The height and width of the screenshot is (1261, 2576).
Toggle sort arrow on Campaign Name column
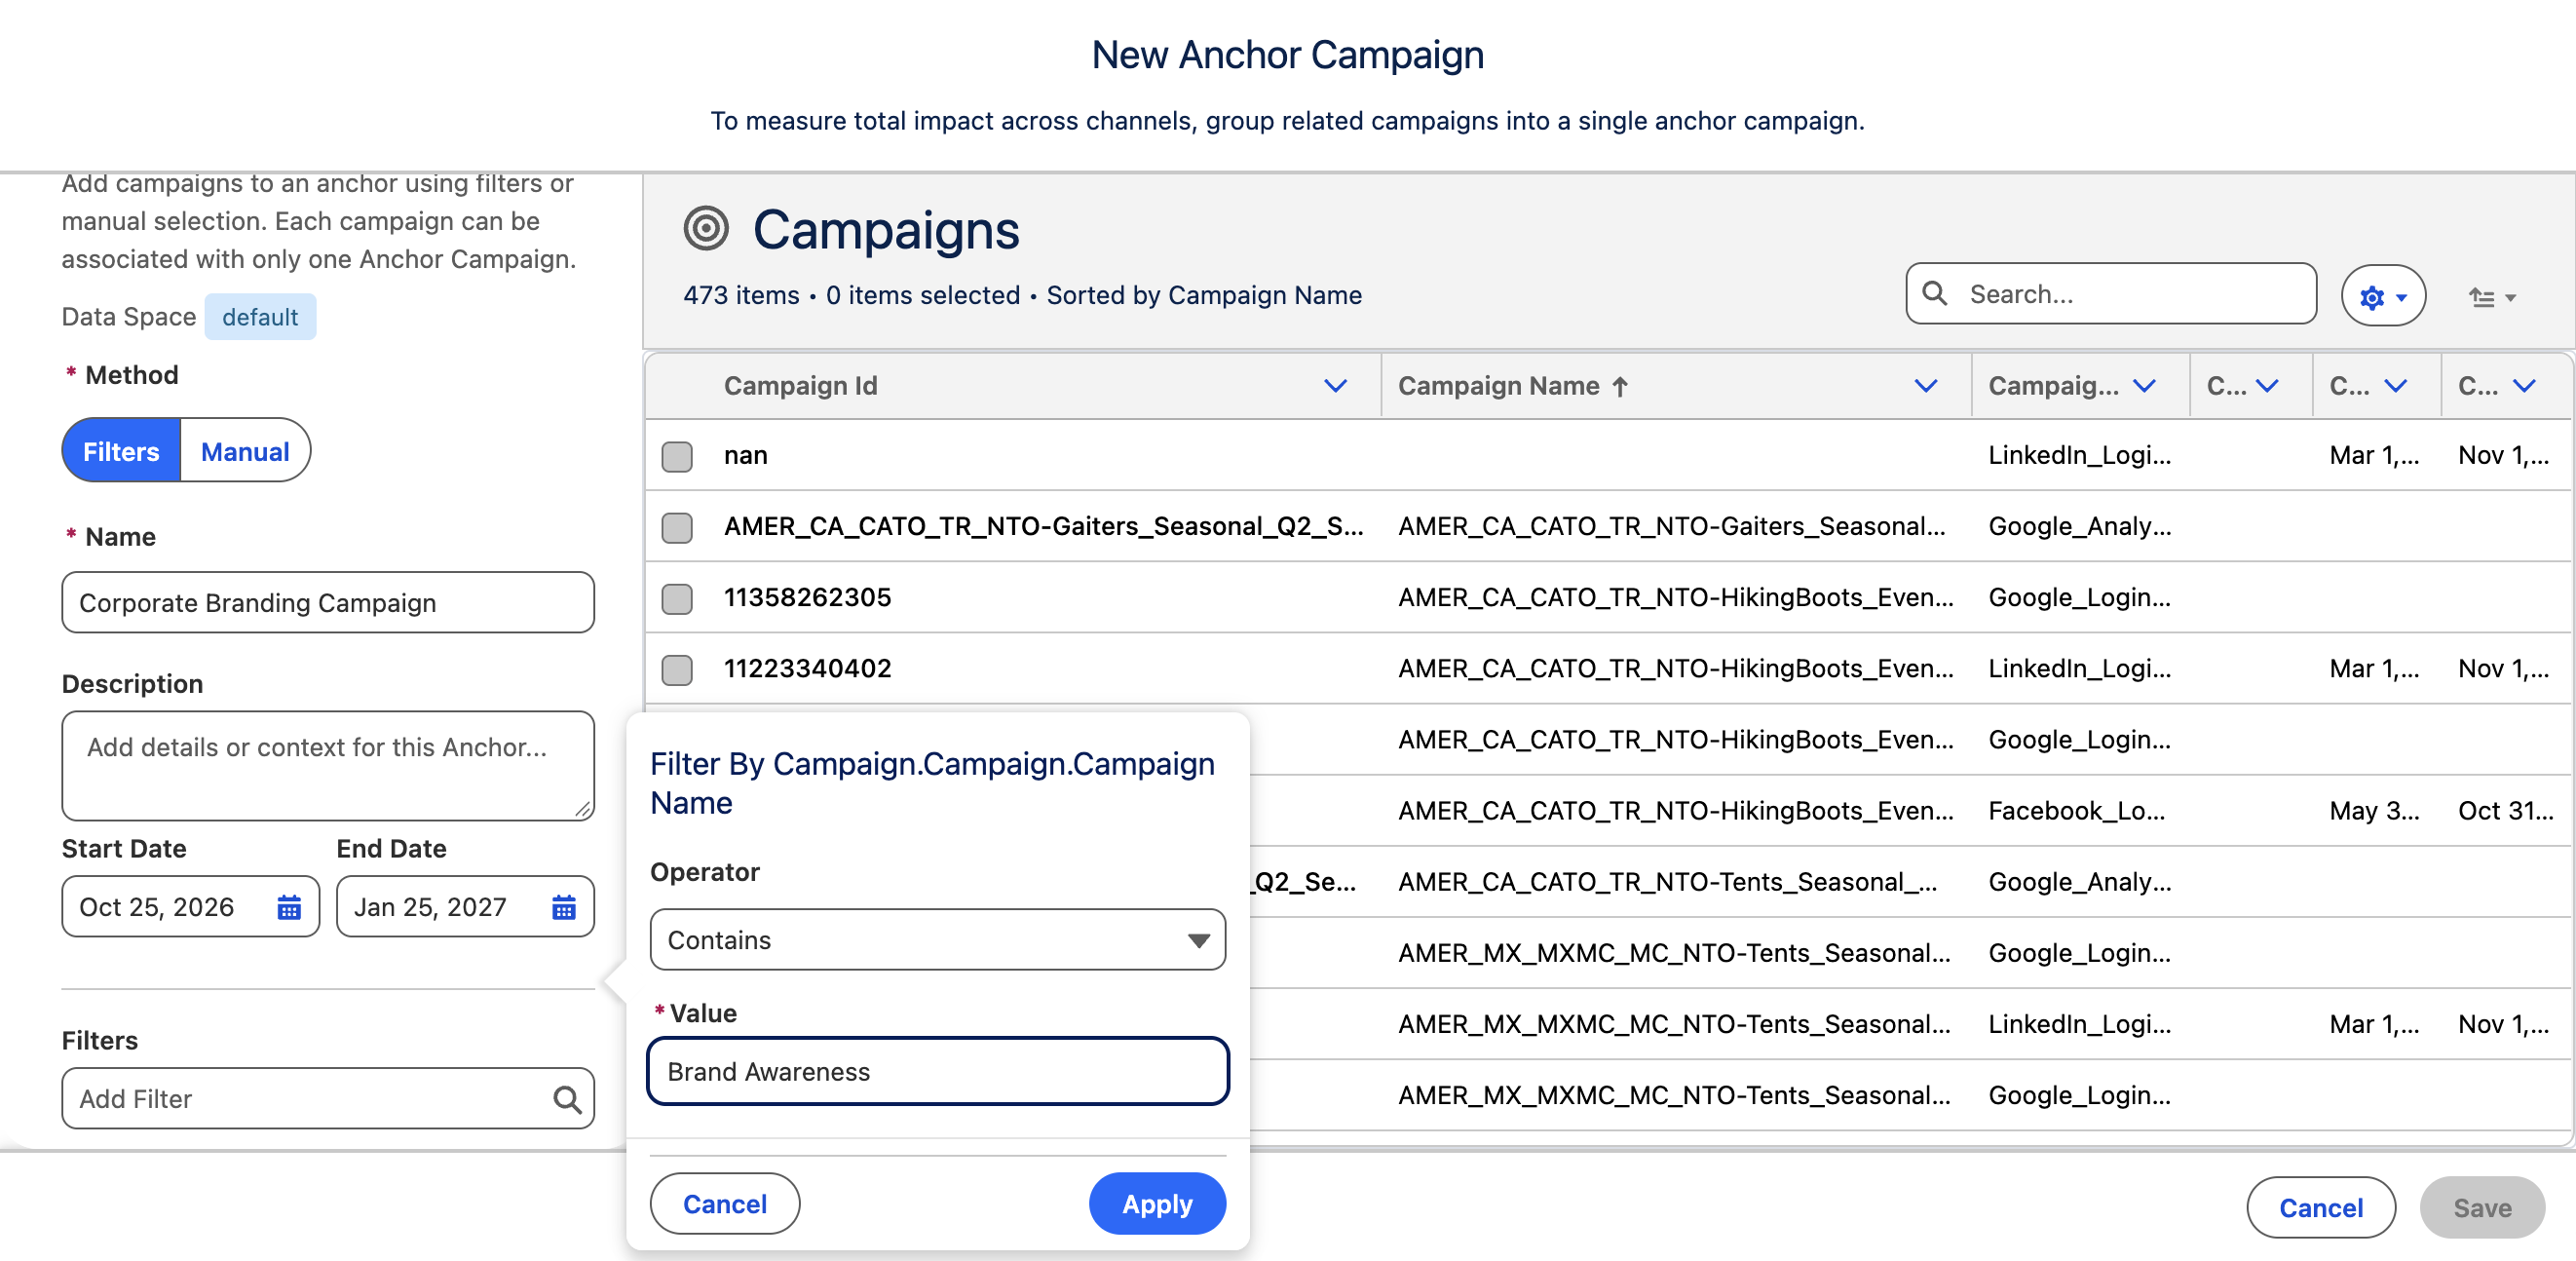pyautogui.click(x=1620, y=386)
